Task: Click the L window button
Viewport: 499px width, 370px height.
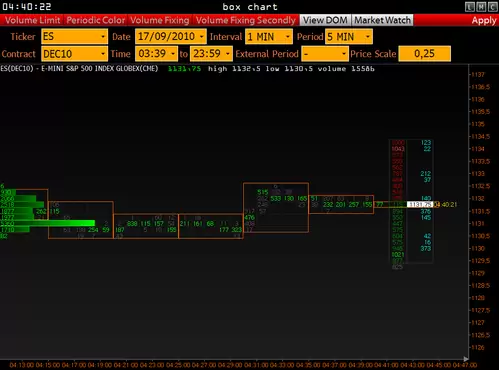Action: pos(470,7)
